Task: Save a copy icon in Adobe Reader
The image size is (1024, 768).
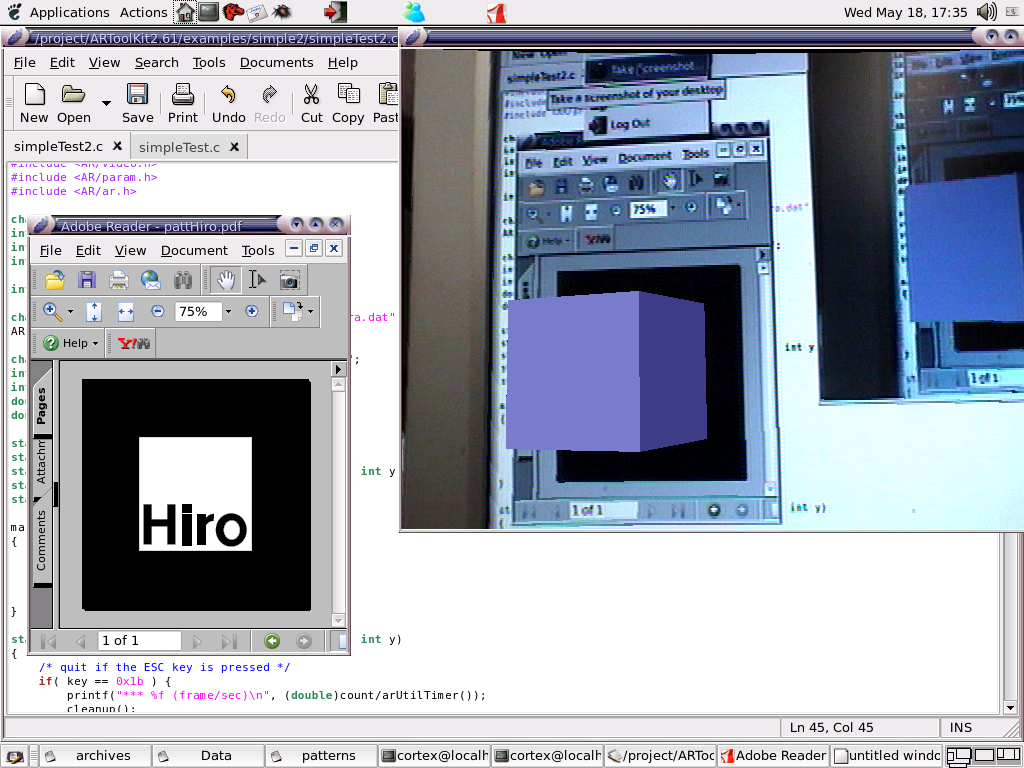Action: (x=87, y=280)
